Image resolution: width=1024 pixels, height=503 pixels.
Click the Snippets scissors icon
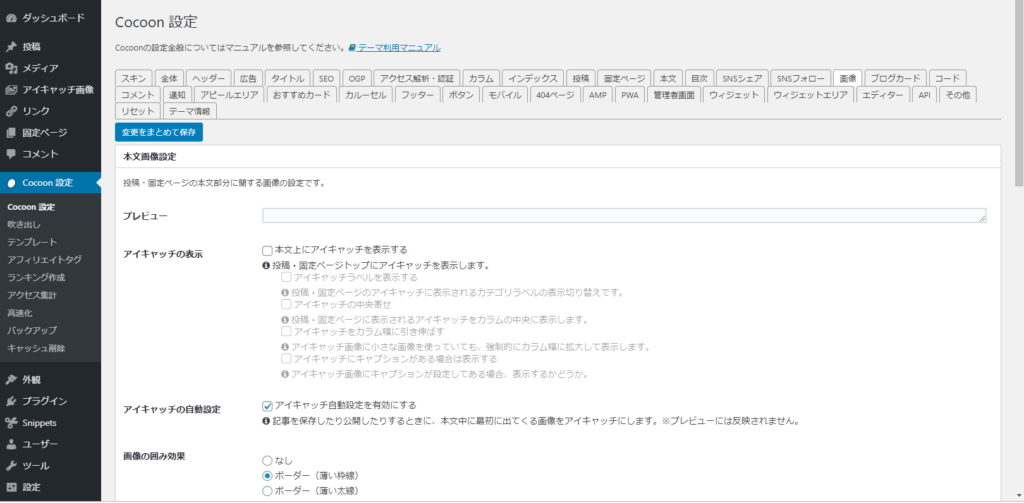point(11,423)
